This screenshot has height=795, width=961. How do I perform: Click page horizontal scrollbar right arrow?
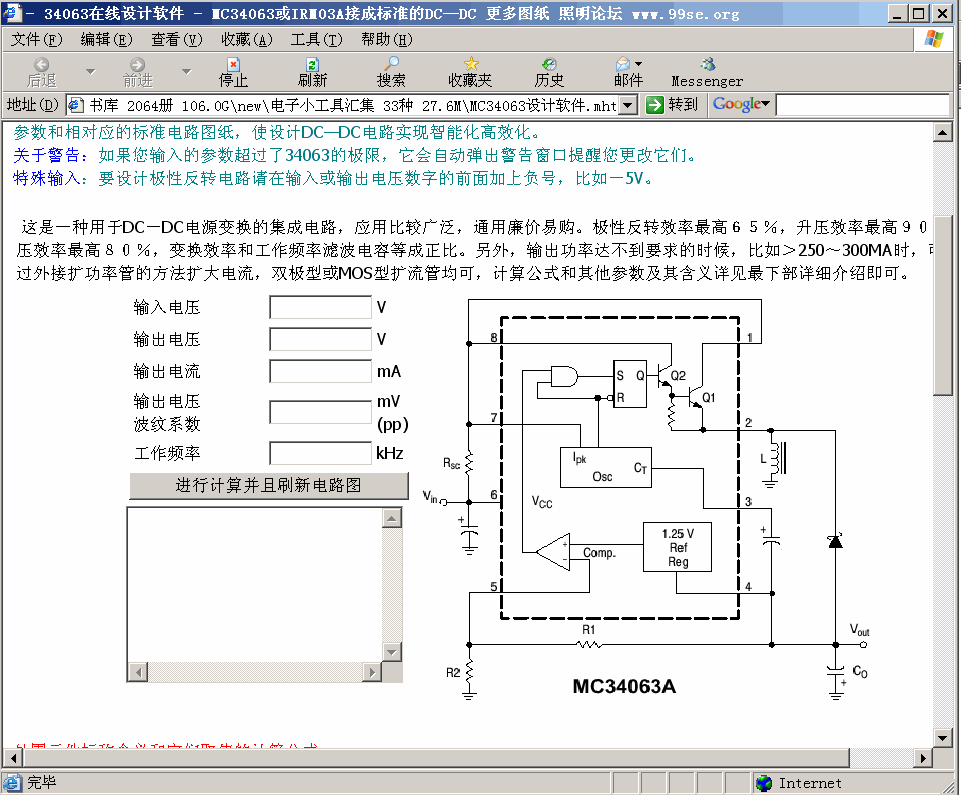(923, 758)
